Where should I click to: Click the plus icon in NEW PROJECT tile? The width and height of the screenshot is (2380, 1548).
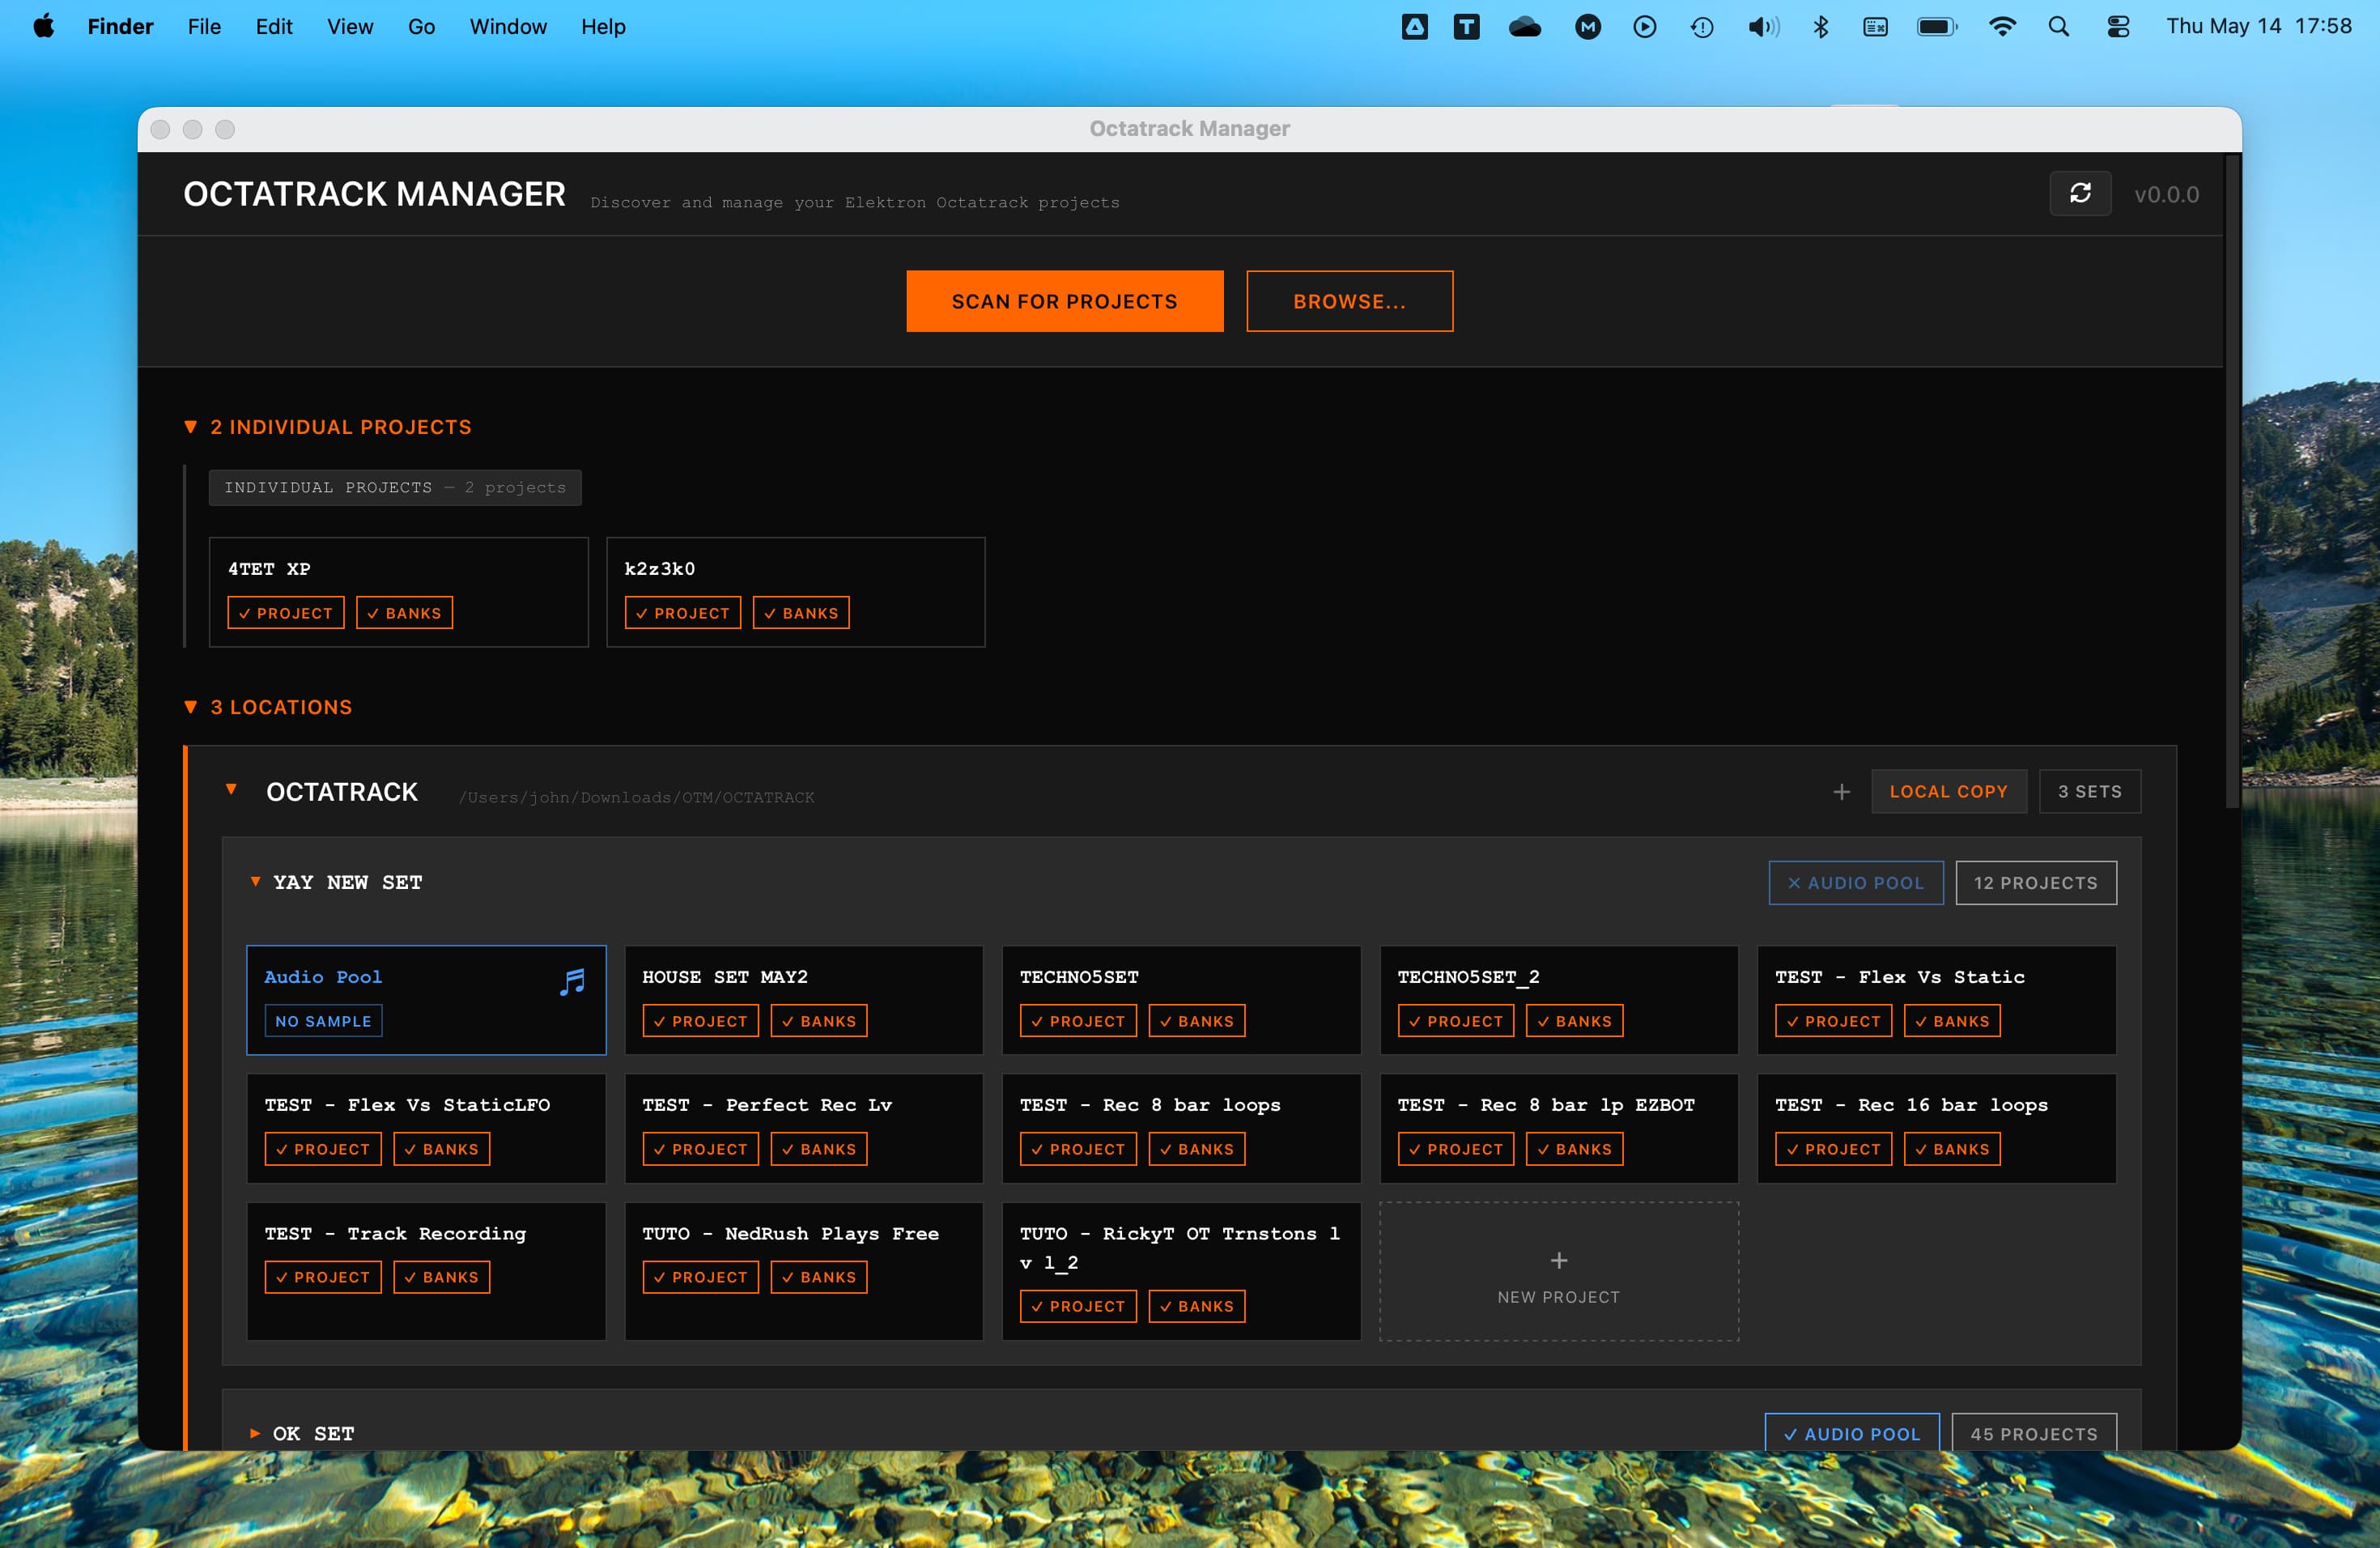(1558, 1260)
